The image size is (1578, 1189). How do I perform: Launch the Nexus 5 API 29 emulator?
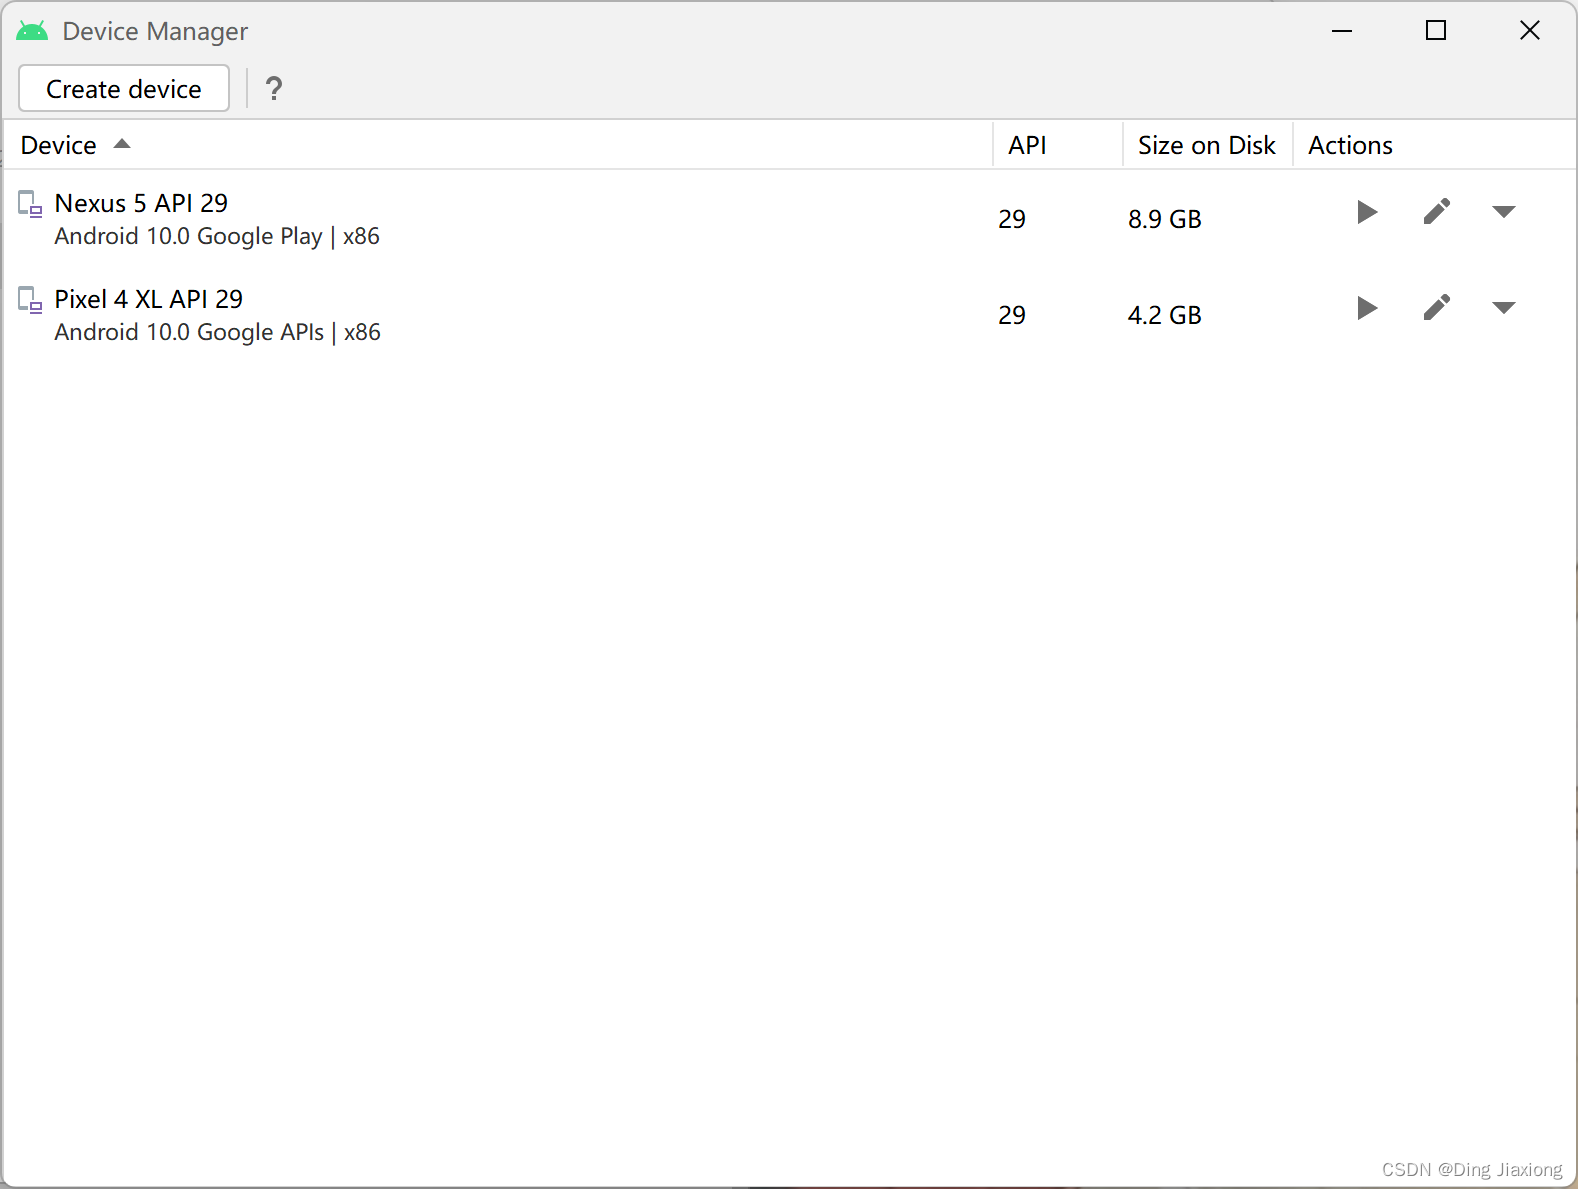(x=1367, y=212)
